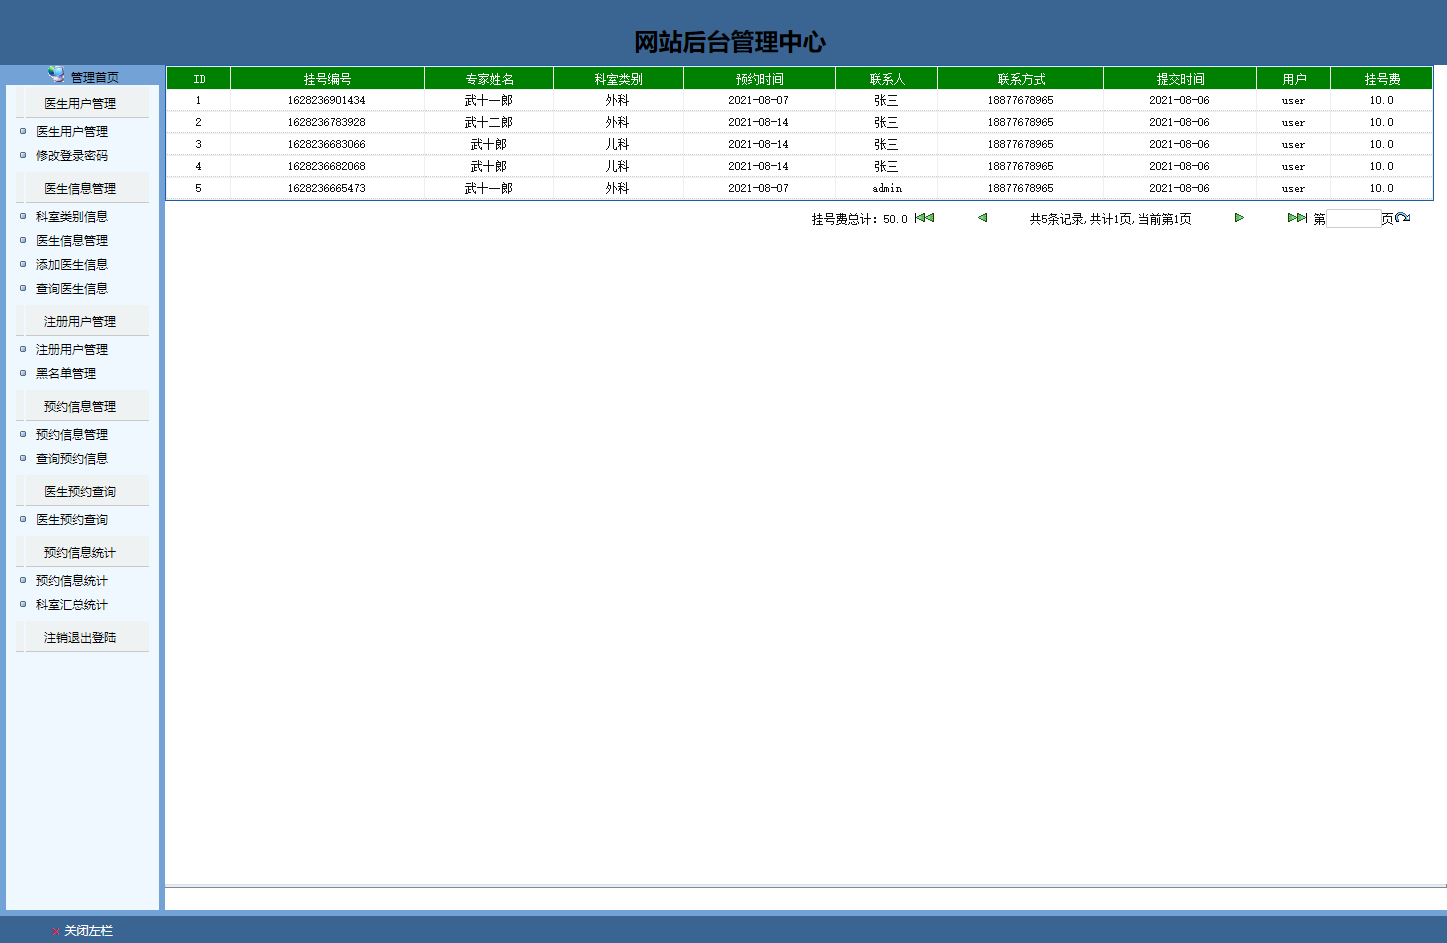Open 预约信息统计 submenu link
The image size is (1447, 943).
[x=72, y=580]
